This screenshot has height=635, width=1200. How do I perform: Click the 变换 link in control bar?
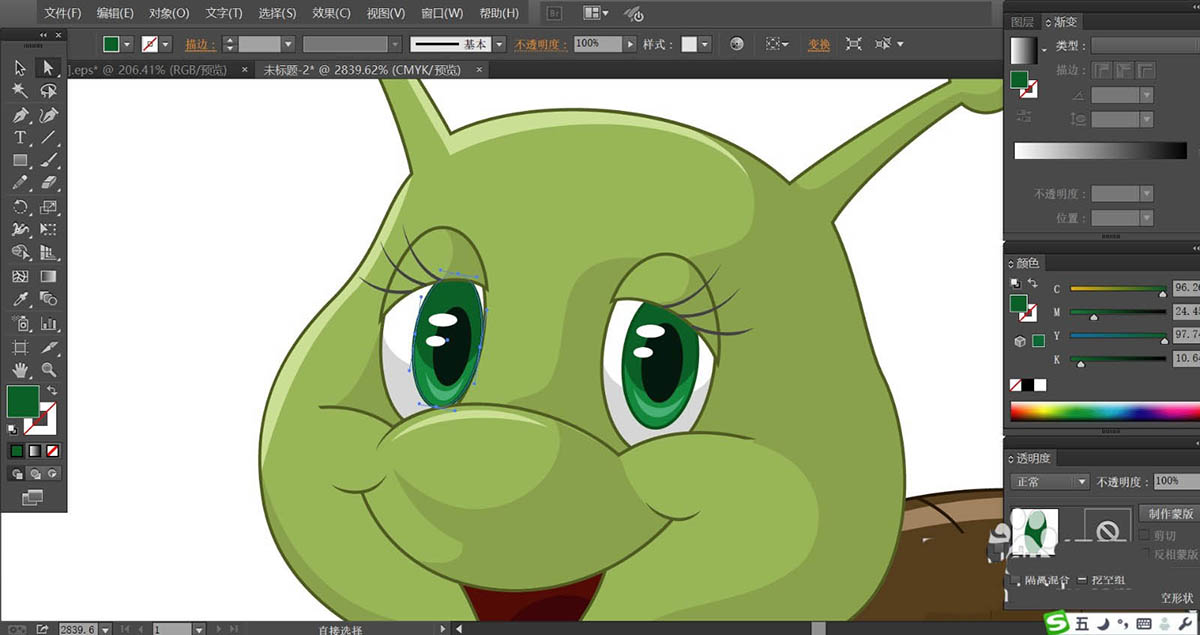[819, 45]
